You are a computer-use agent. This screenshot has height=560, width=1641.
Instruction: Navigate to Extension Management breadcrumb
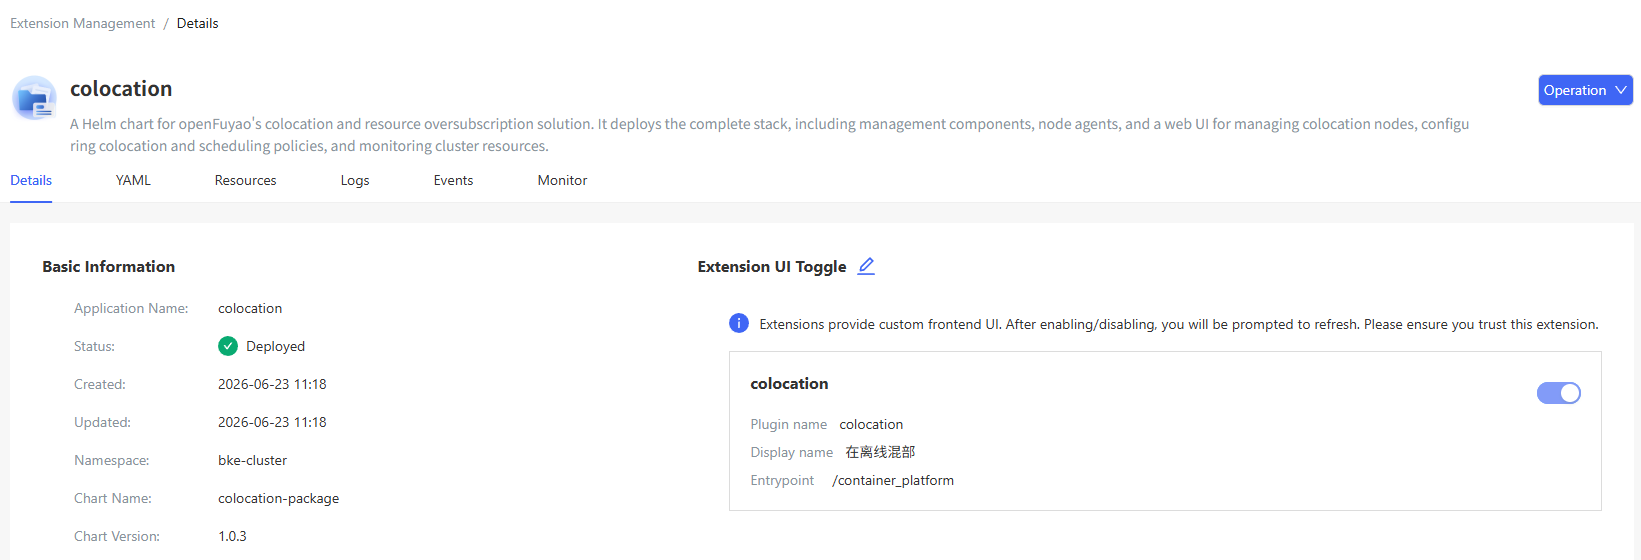tap(83, 23)
